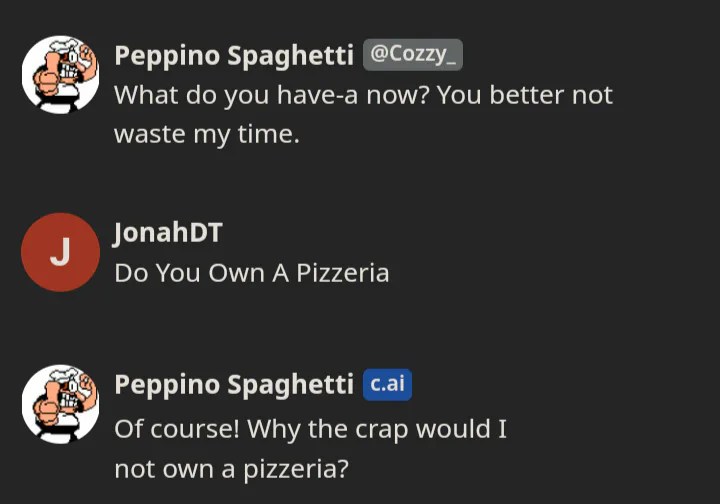Click Peppino's avatar beside the first message

pyautogui.click(x=60, y=75)
